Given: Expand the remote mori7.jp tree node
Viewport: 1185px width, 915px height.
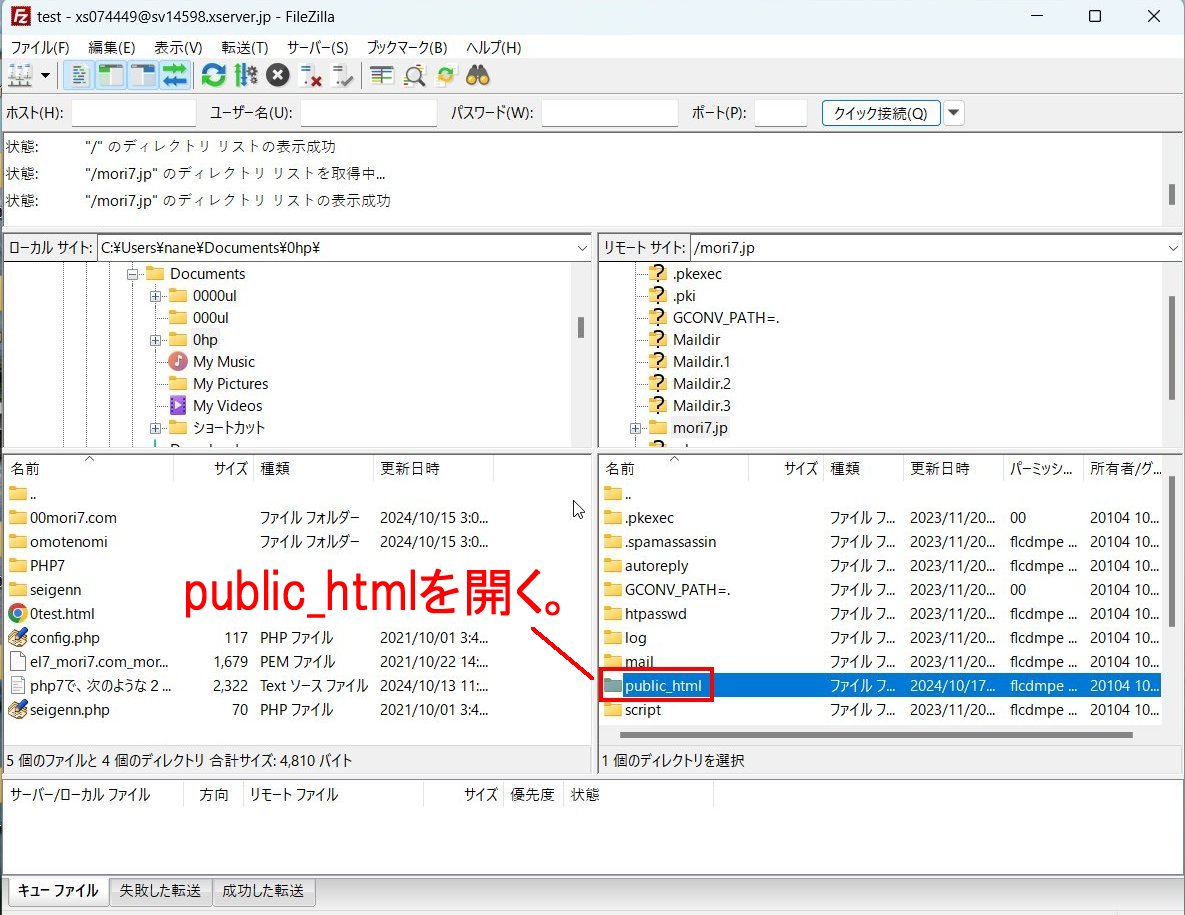Looking at the screenshot, I should point(635,428).
